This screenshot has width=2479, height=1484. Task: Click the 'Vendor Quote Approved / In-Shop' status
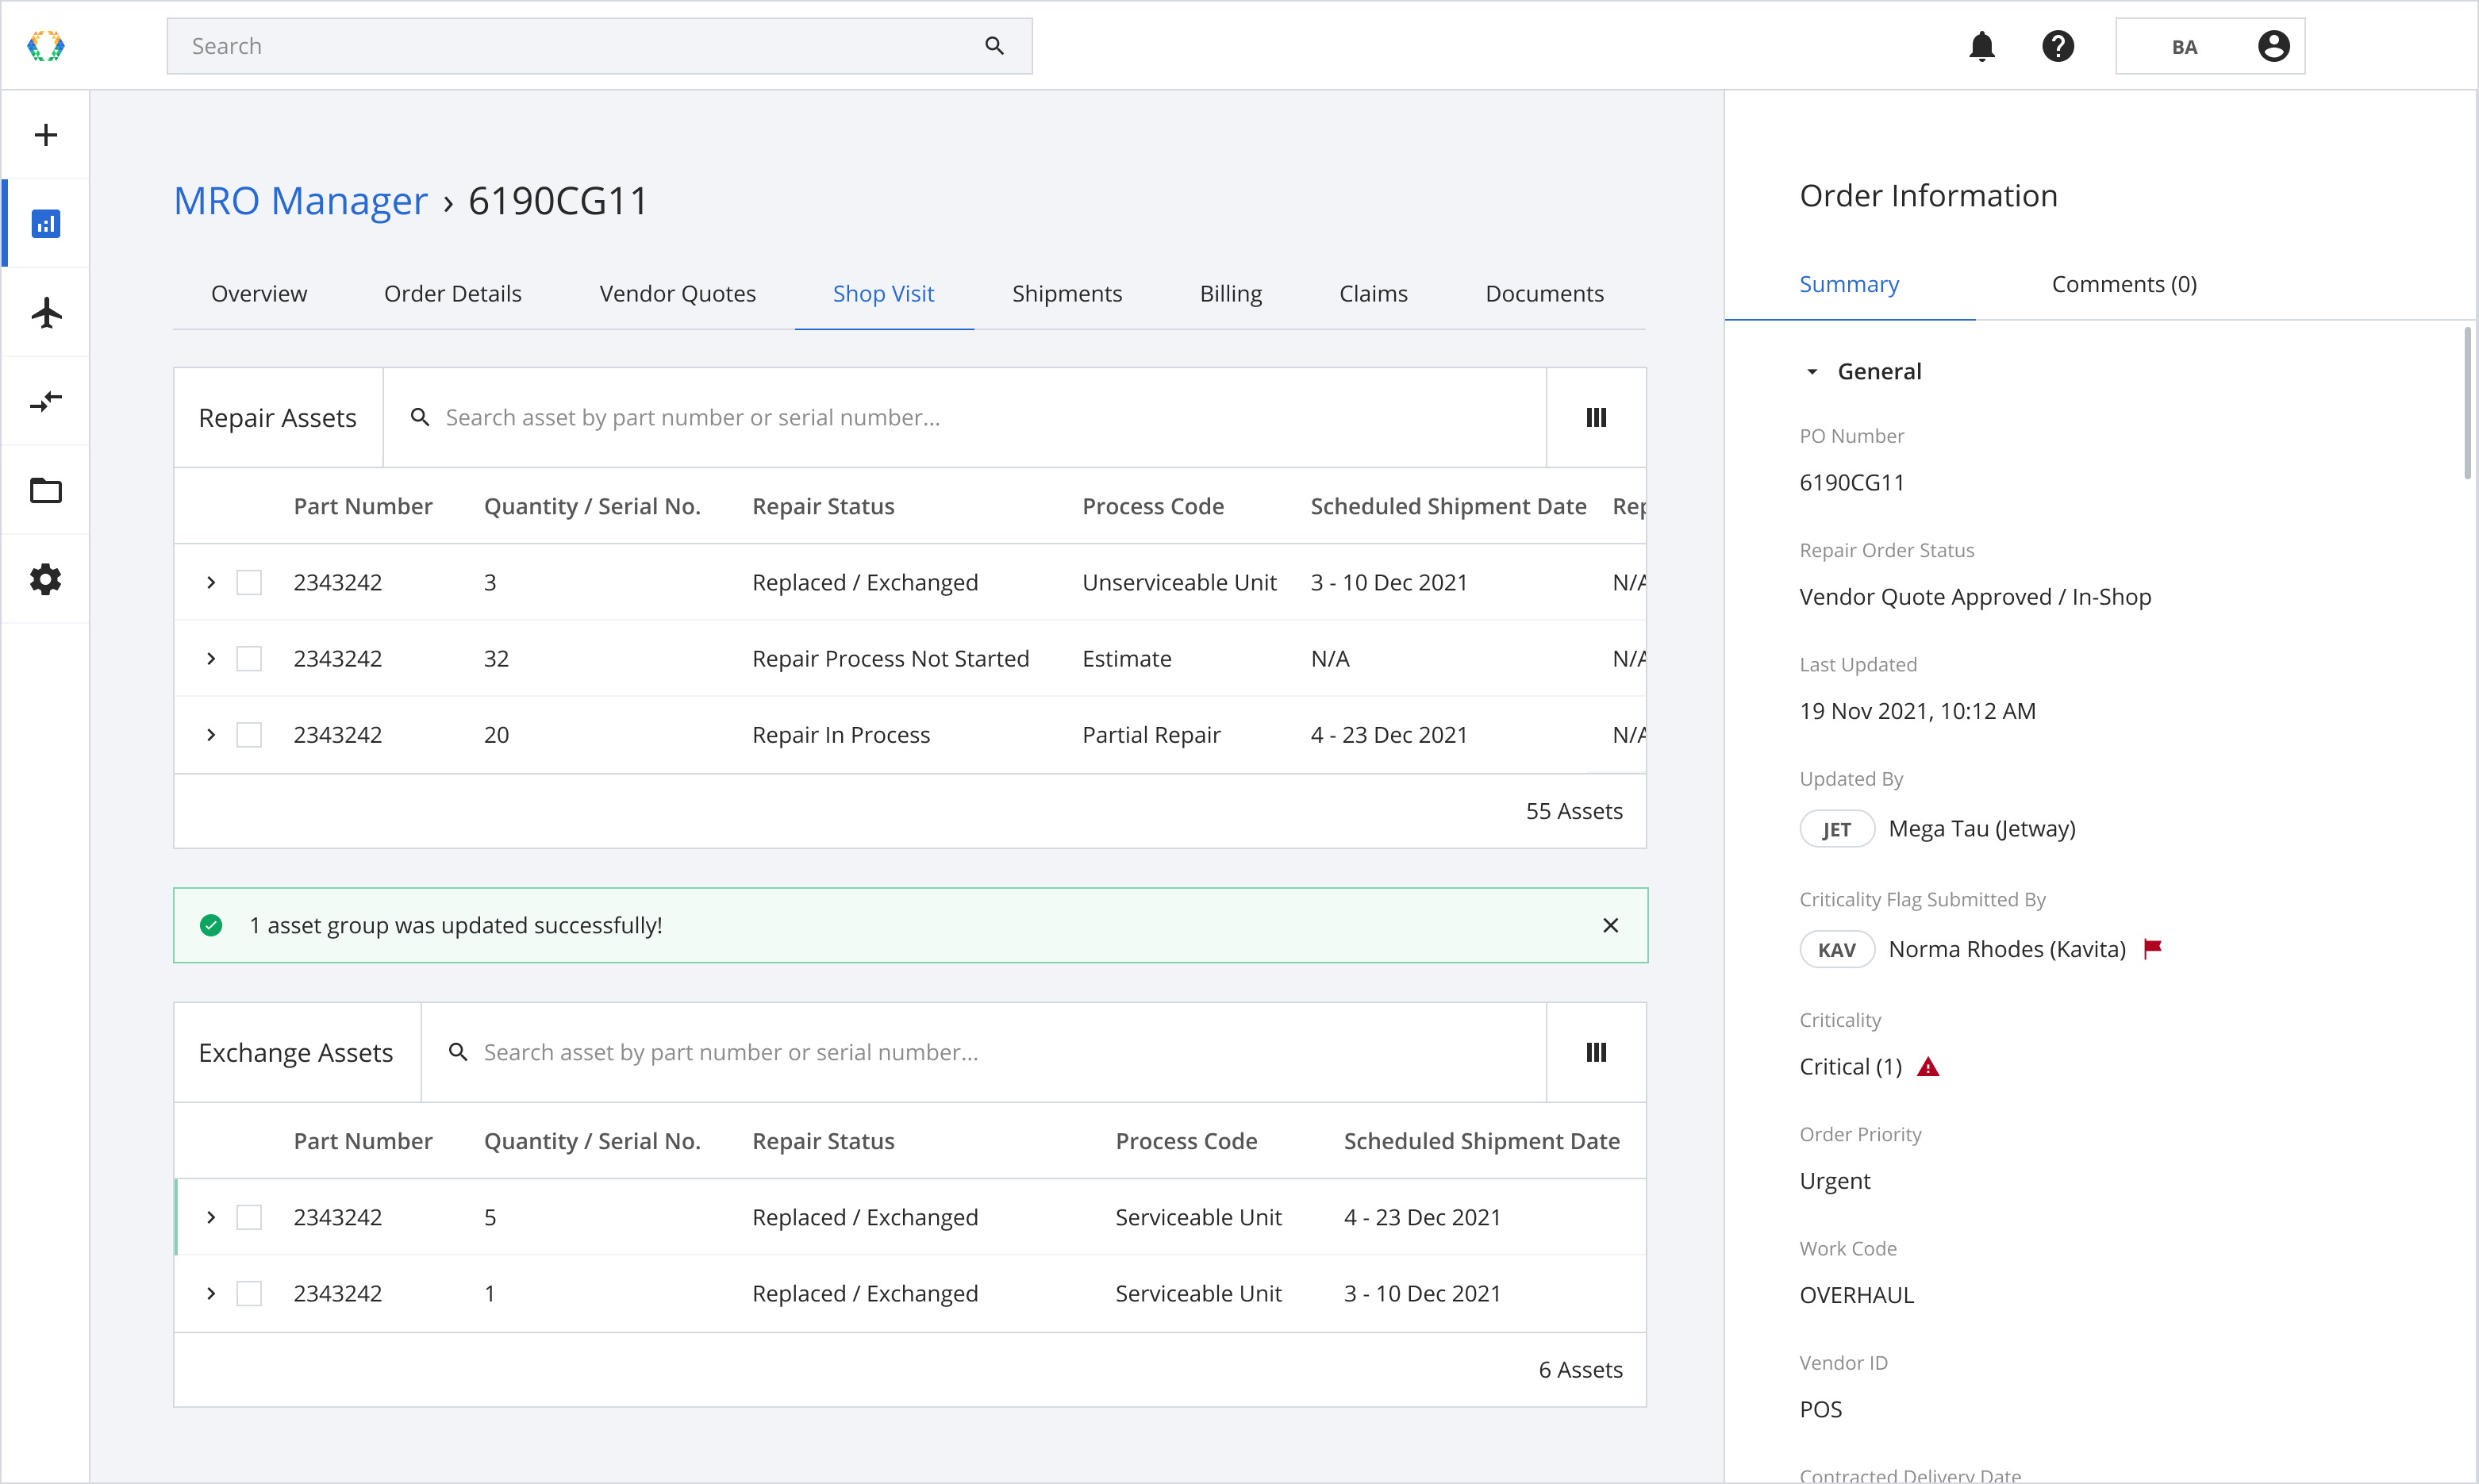[x=1975, y=597]
